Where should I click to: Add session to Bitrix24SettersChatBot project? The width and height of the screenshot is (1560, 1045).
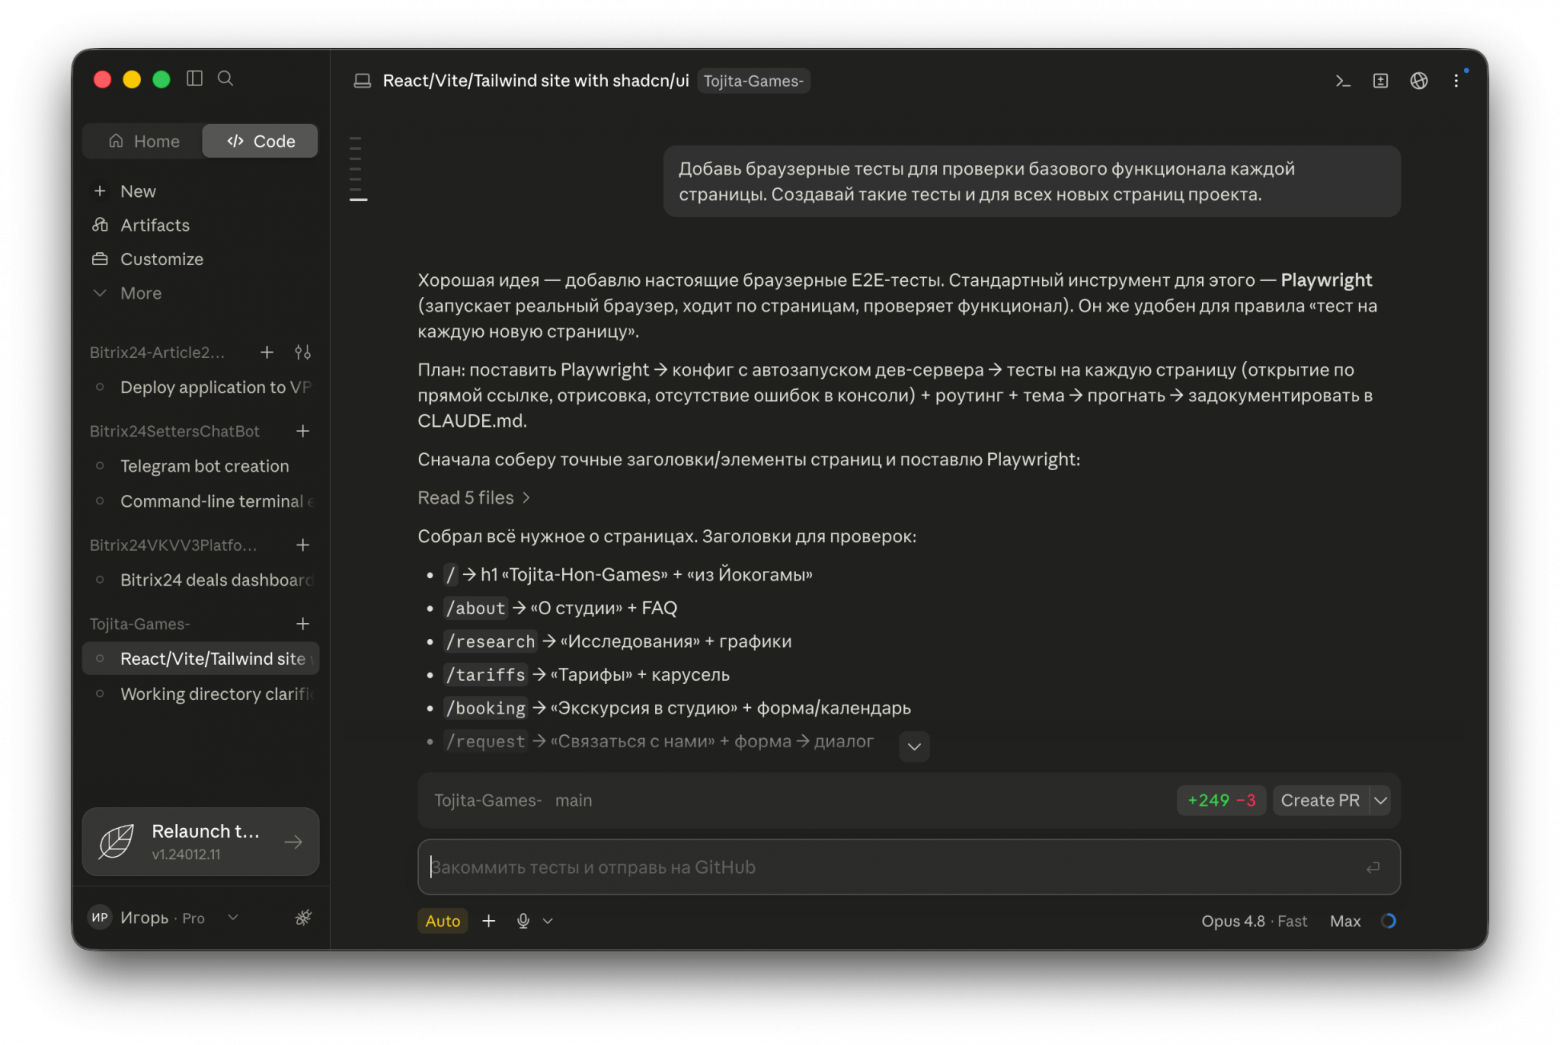303,431
